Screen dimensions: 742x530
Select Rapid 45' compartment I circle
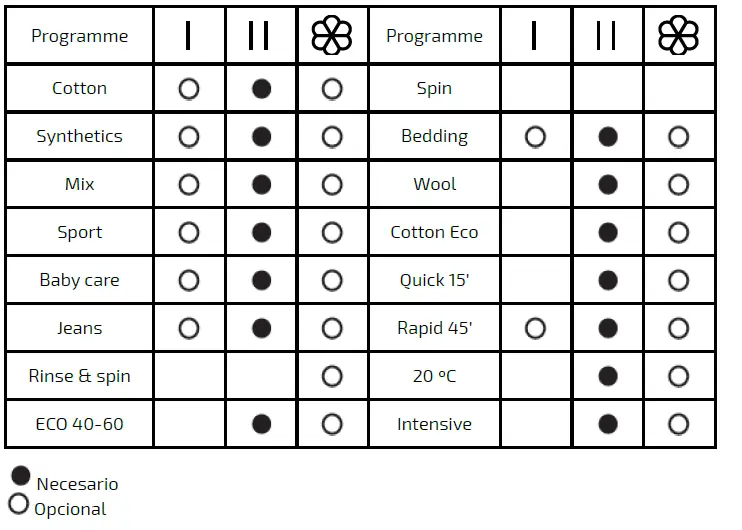click(535, 328)
